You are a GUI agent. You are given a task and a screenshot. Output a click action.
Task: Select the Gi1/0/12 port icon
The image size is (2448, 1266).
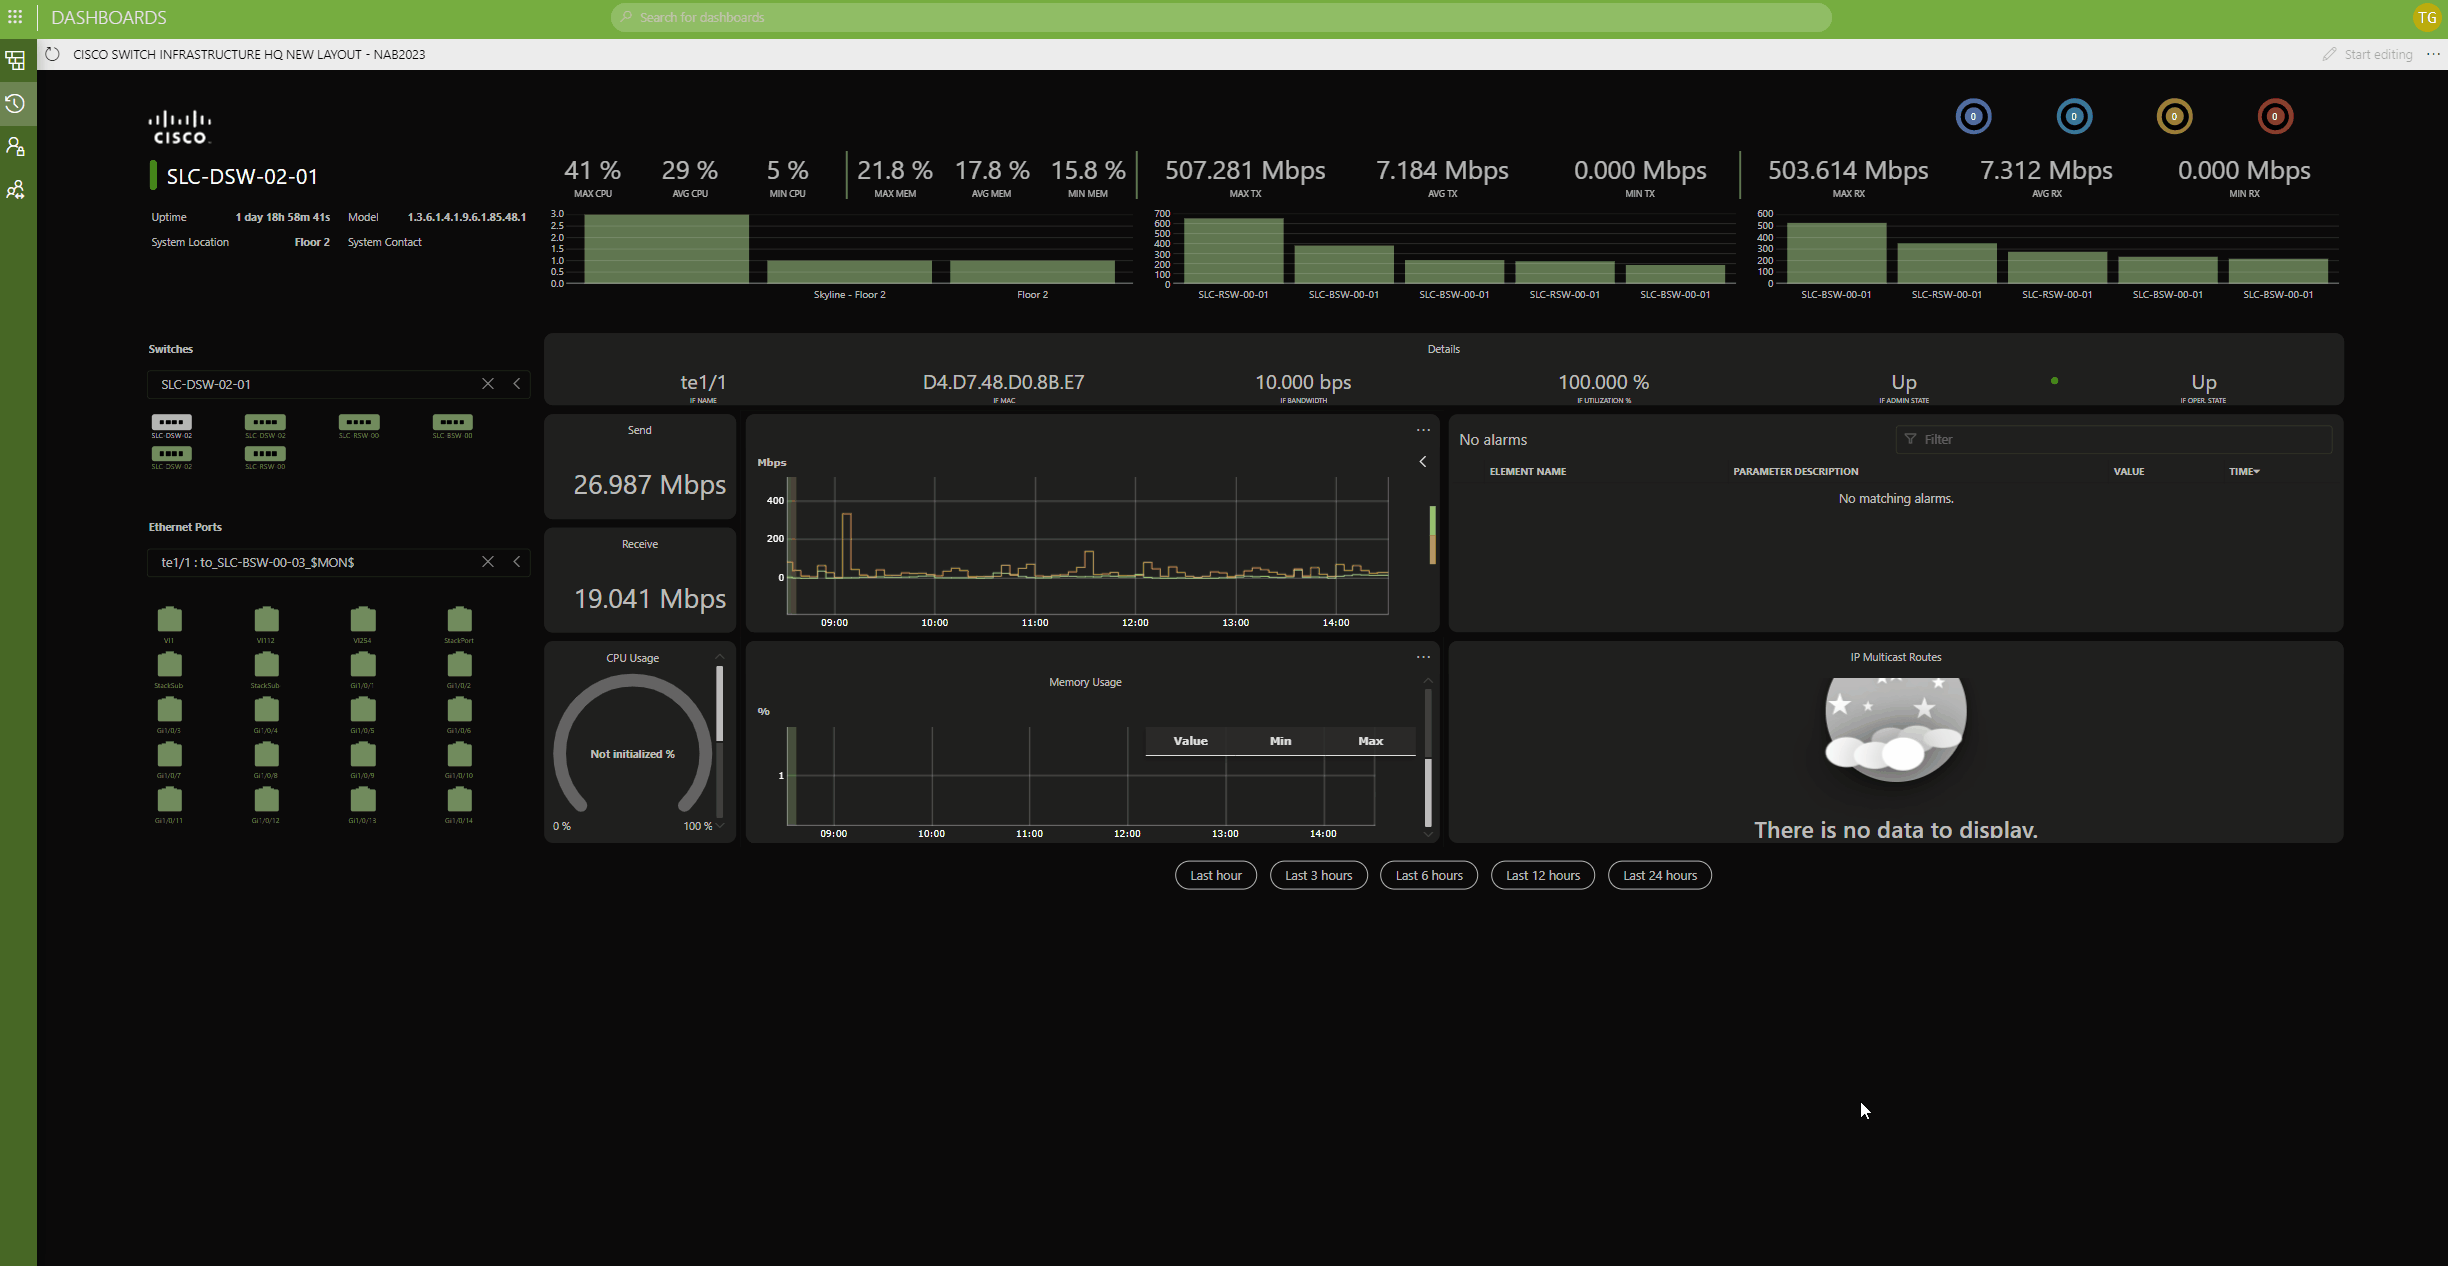click(x=266, y=799)
